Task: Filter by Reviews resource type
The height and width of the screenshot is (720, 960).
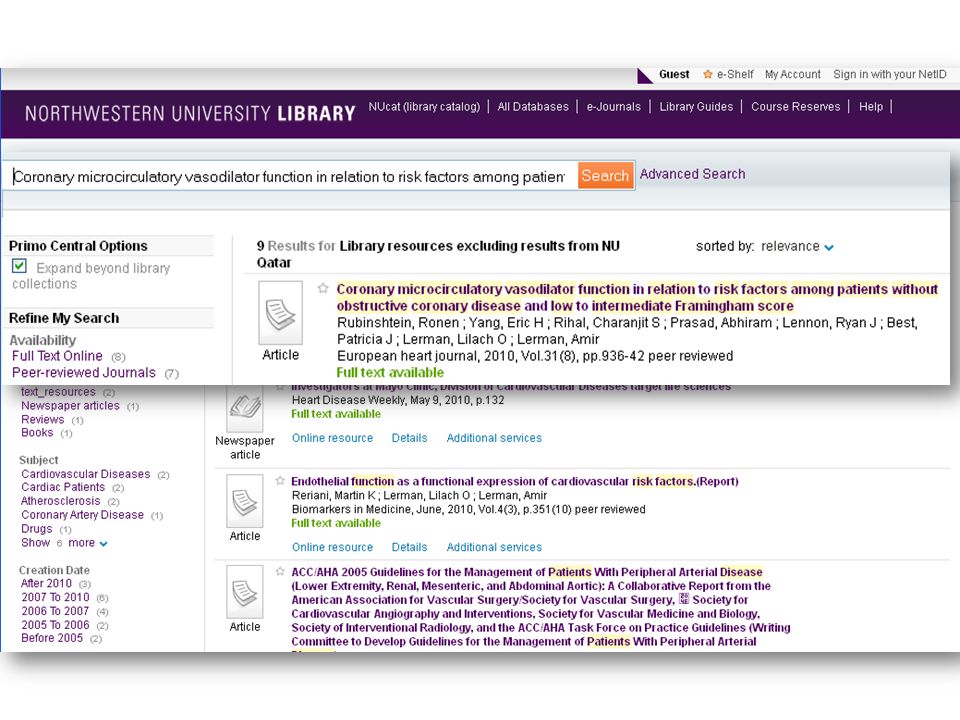Action: pos(42,419)
